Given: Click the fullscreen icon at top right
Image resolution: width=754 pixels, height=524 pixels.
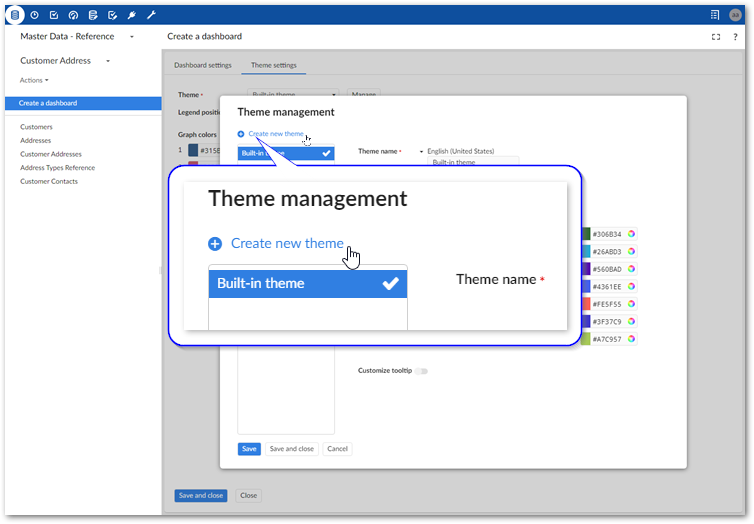Looking at the screenshot, I should click(x=716, y=37).
